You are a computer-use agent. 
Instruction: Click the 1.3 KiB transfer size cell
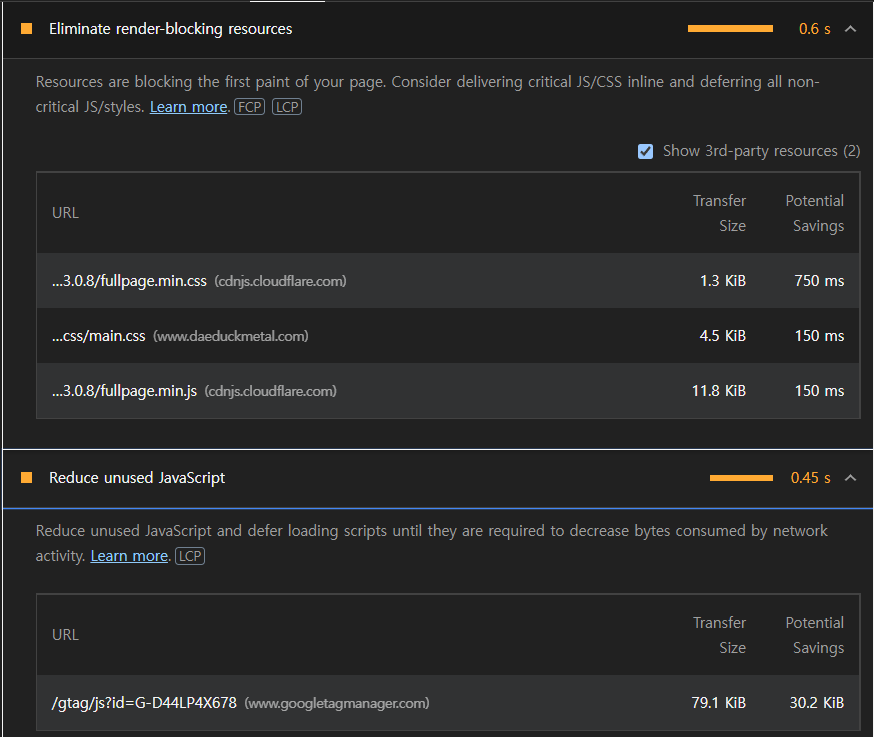(x=722, y=281)
